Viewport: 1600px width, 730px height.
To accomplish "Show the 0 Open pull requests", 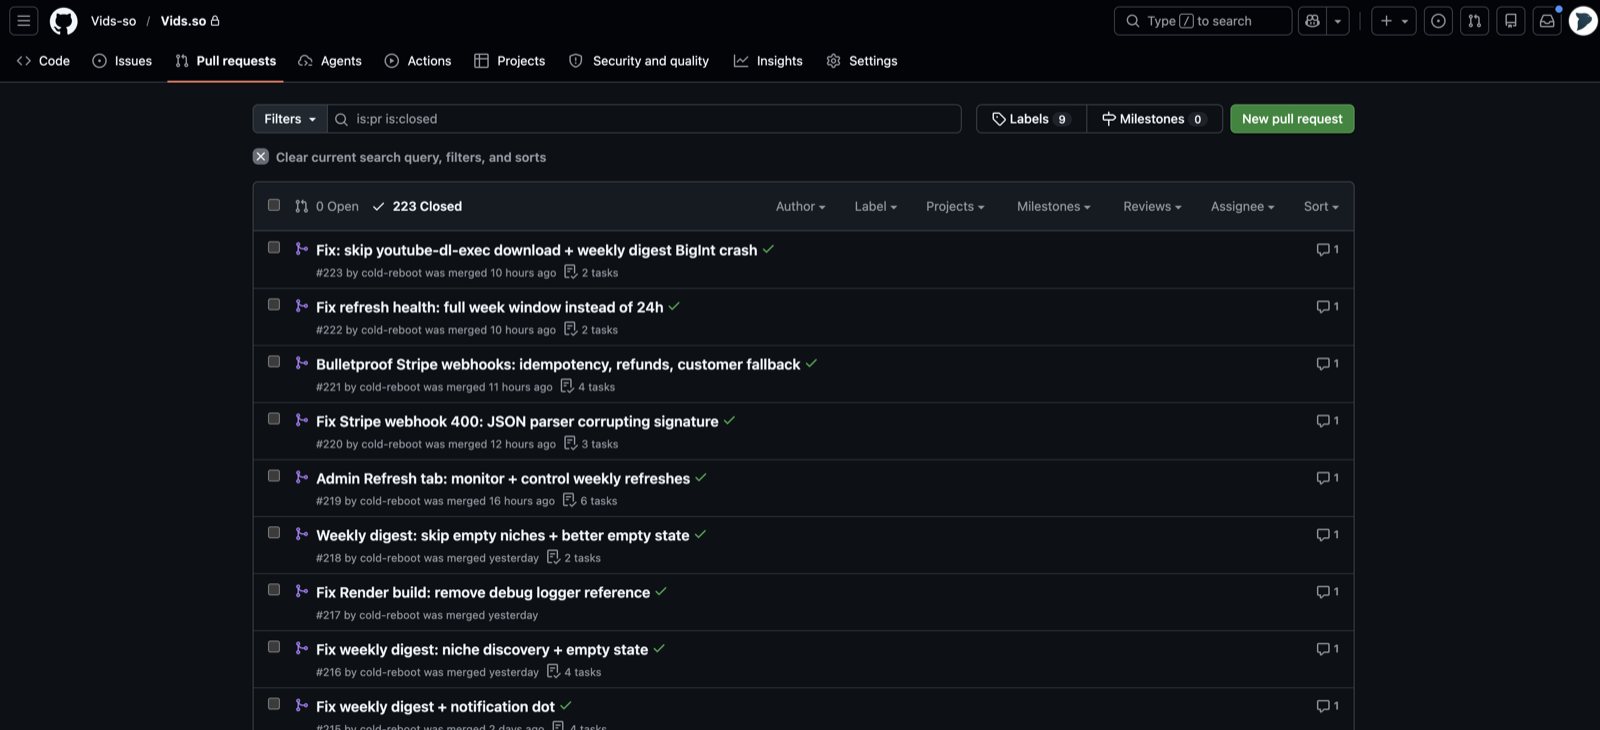I will point(327,206).
